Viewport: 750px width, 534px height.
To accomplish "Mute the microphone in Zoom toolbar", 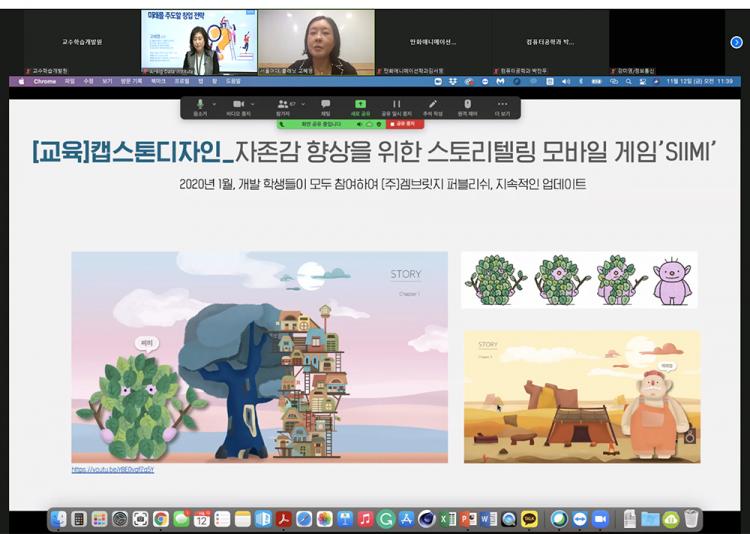I will [201, 104].
